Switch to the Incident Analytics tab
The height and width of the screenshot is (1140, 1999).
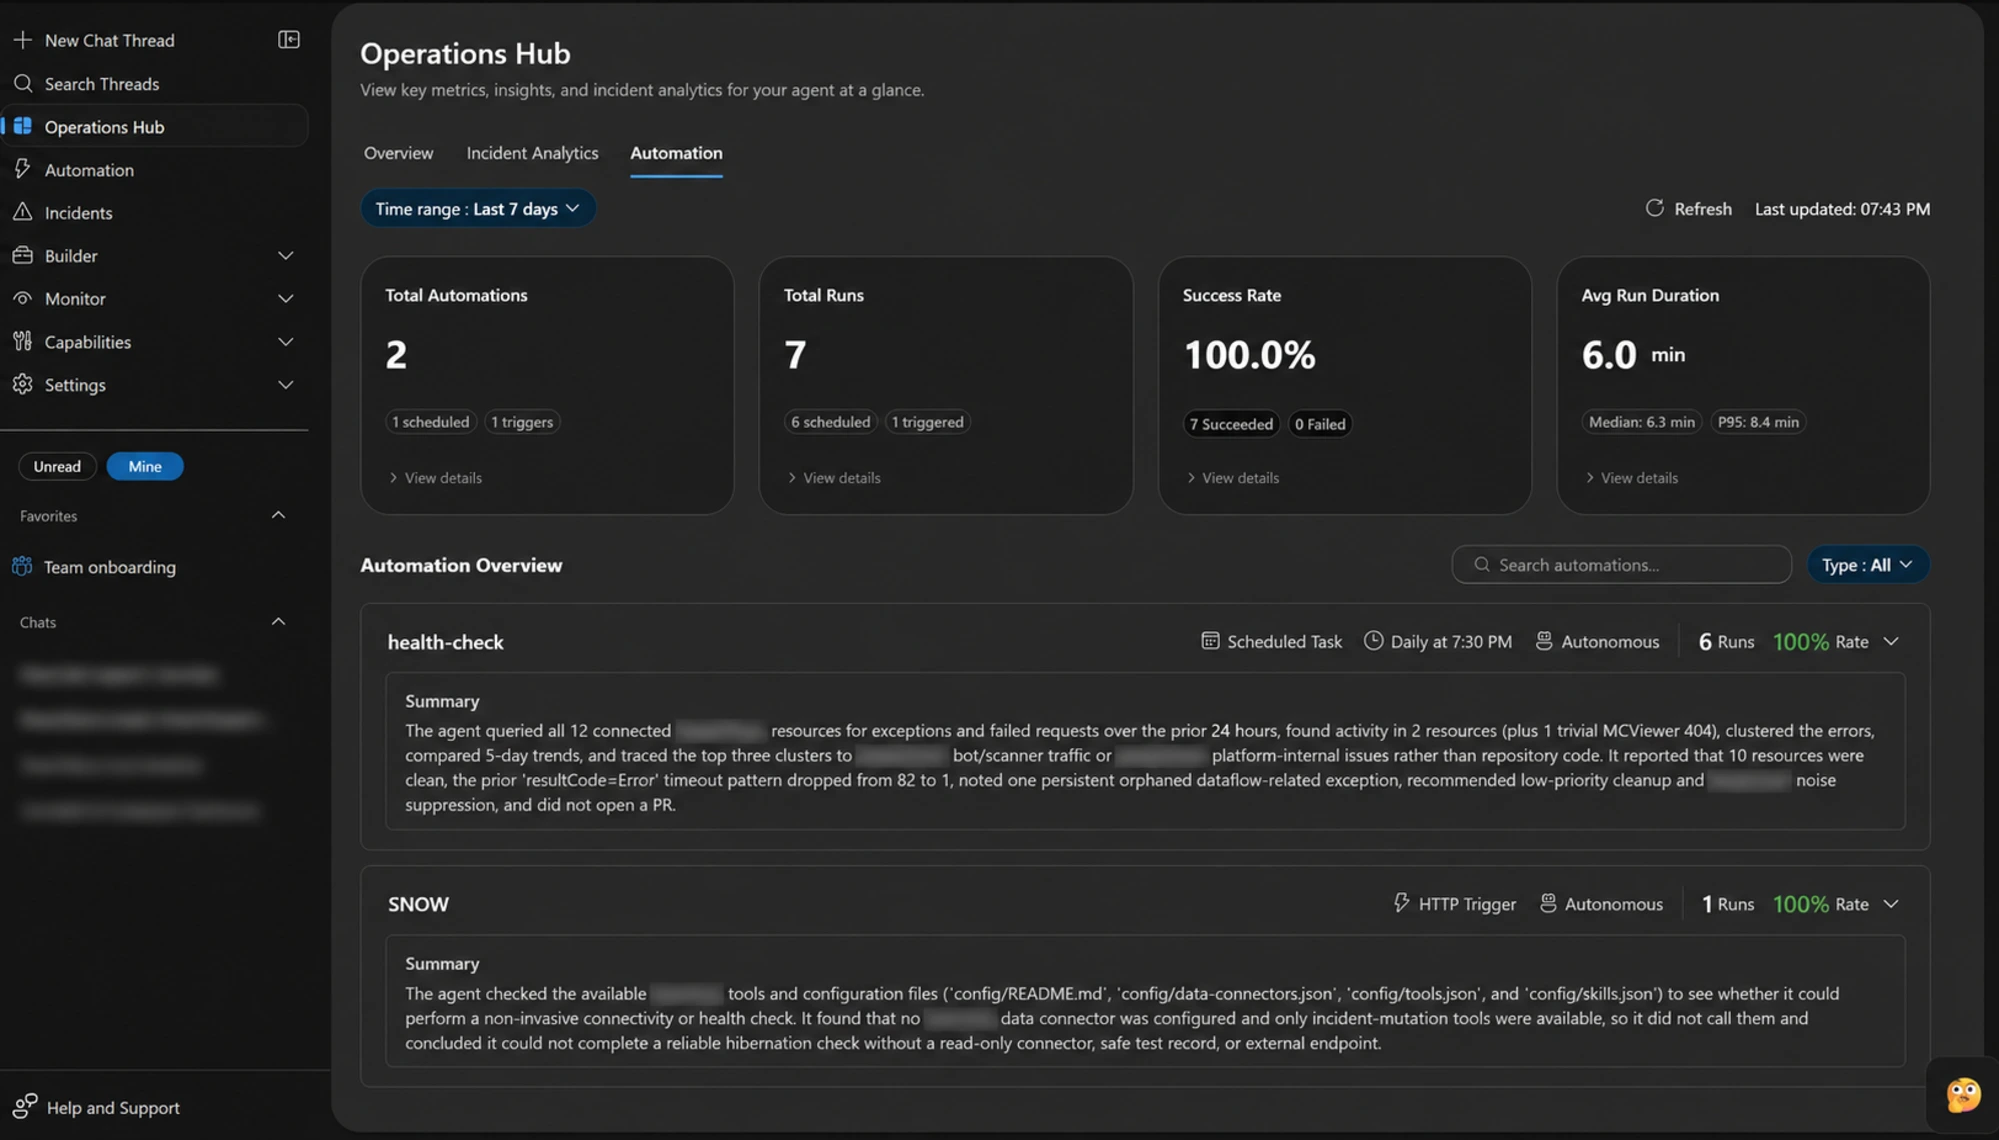(x=532, y=153)
